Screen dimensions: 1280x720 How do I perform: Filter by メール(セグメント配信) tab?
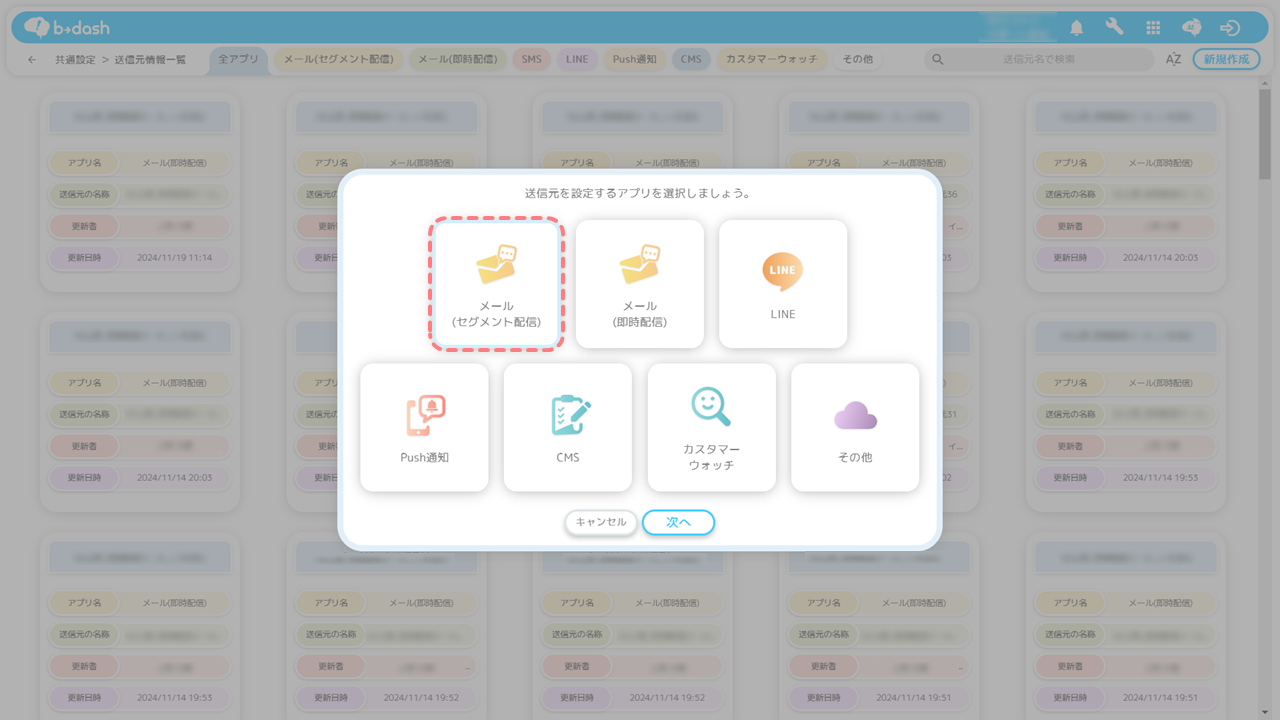point(339,59)
